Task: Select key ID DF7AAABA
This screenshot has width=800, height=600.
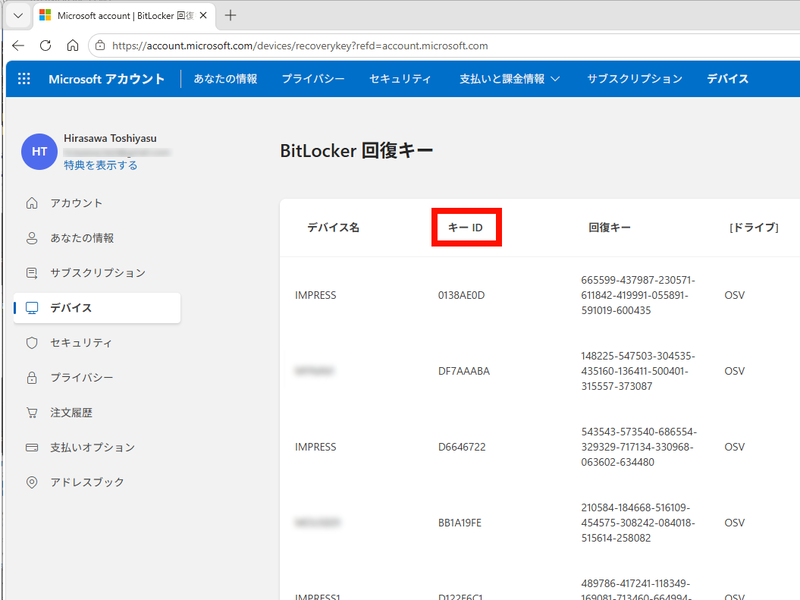Action: pos(464,371)
